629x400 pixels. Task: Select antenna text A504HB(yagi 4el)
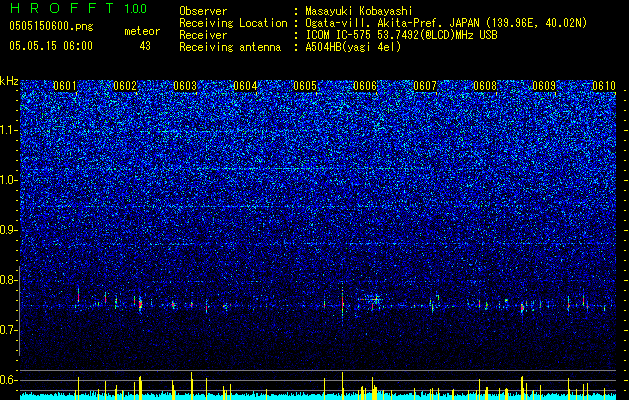coord(353,47)
